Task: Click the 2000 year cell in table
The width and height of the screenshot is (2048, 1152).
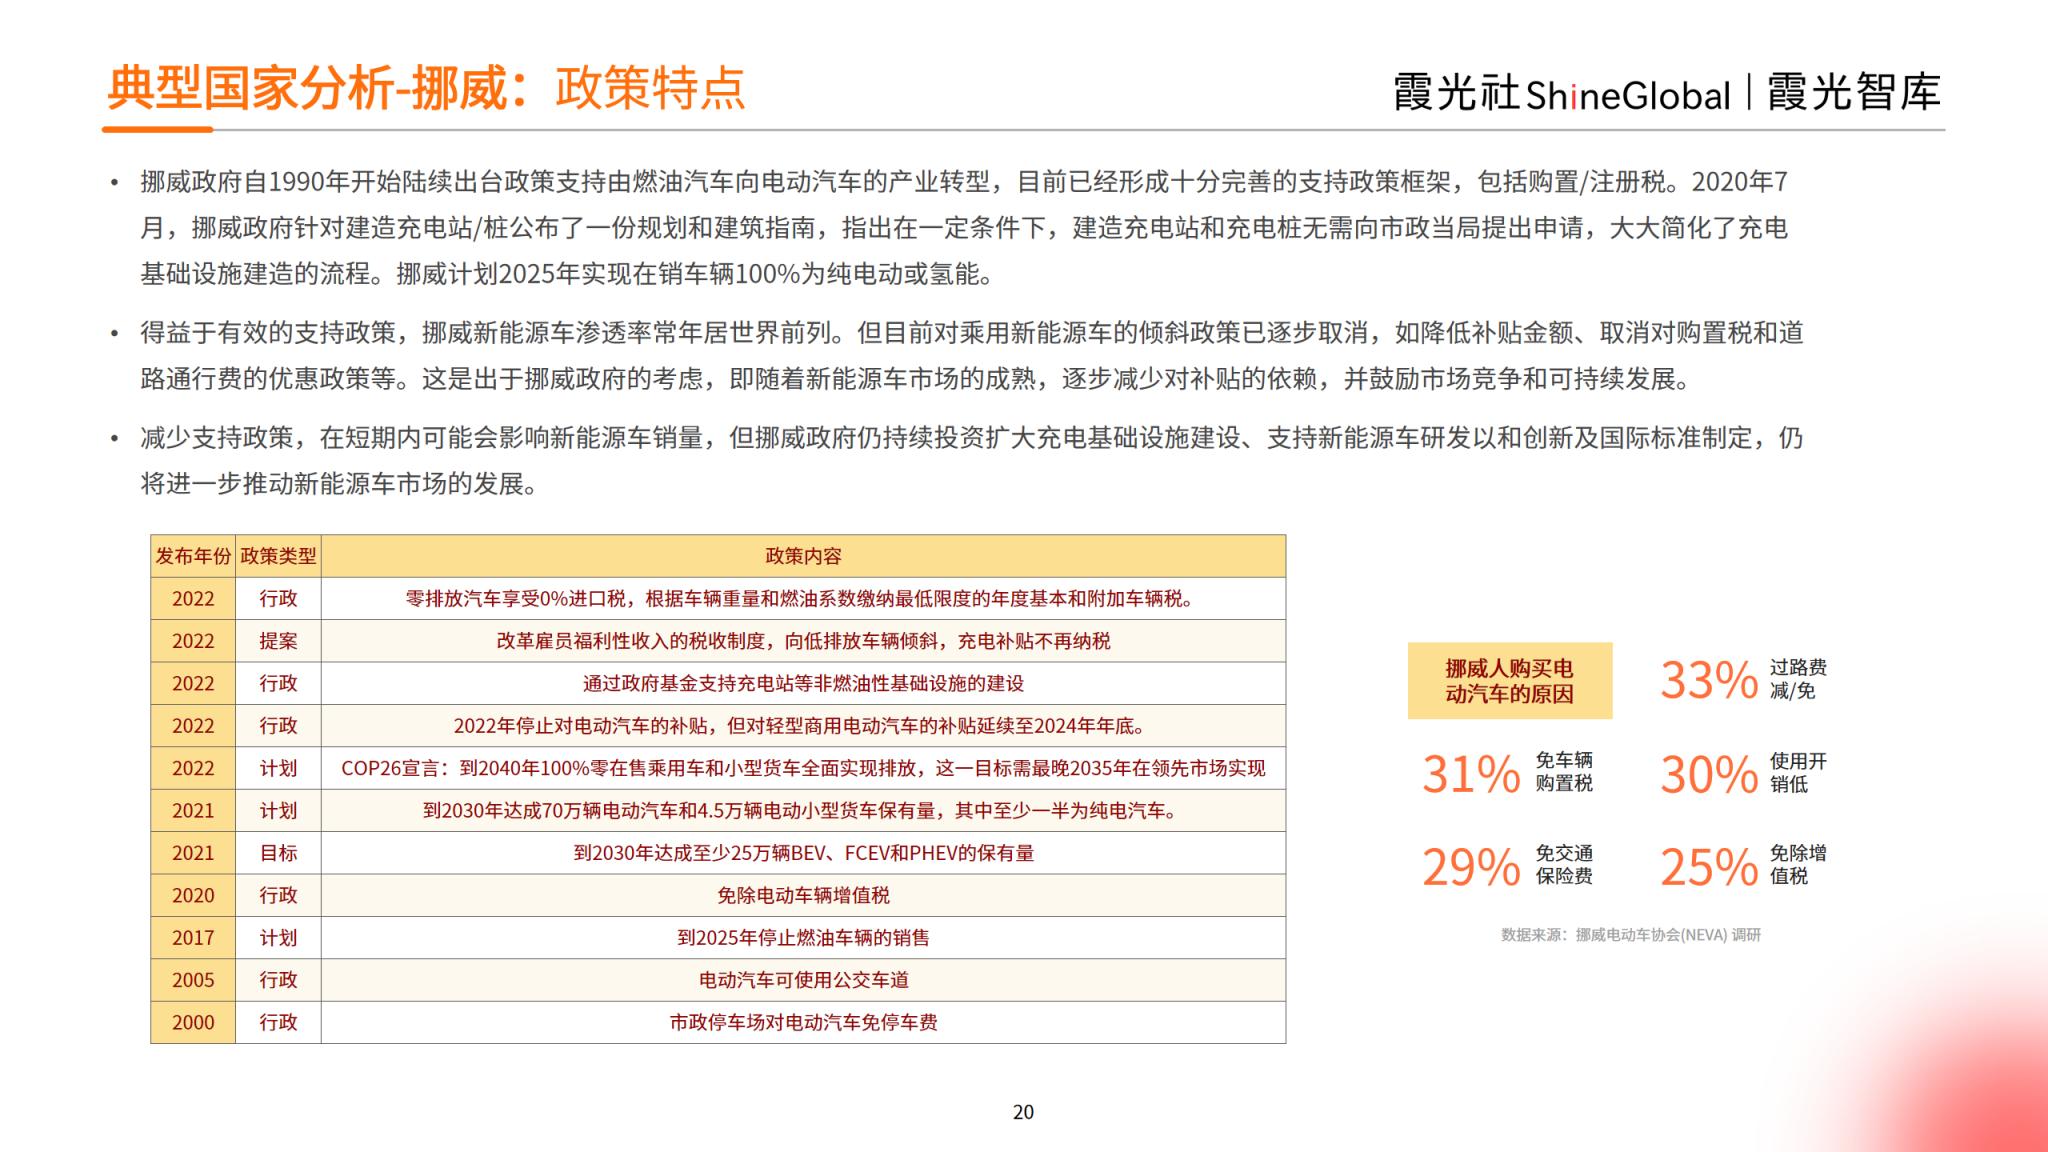Action: pyautogui.click(x=193, y=1022)
